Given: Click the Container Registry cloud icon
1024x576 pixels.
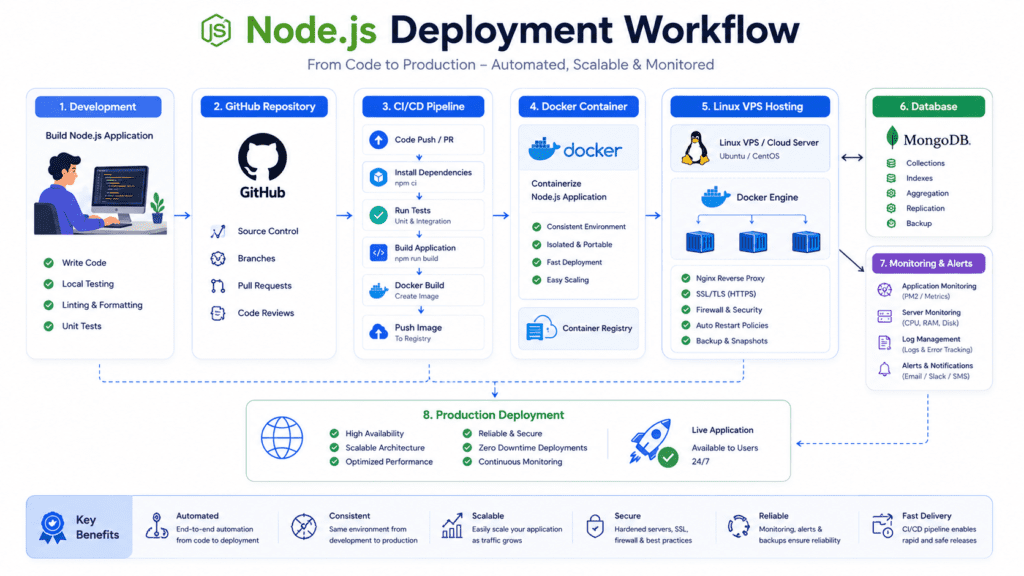Looking at the screenshot, I should (541, 328).
